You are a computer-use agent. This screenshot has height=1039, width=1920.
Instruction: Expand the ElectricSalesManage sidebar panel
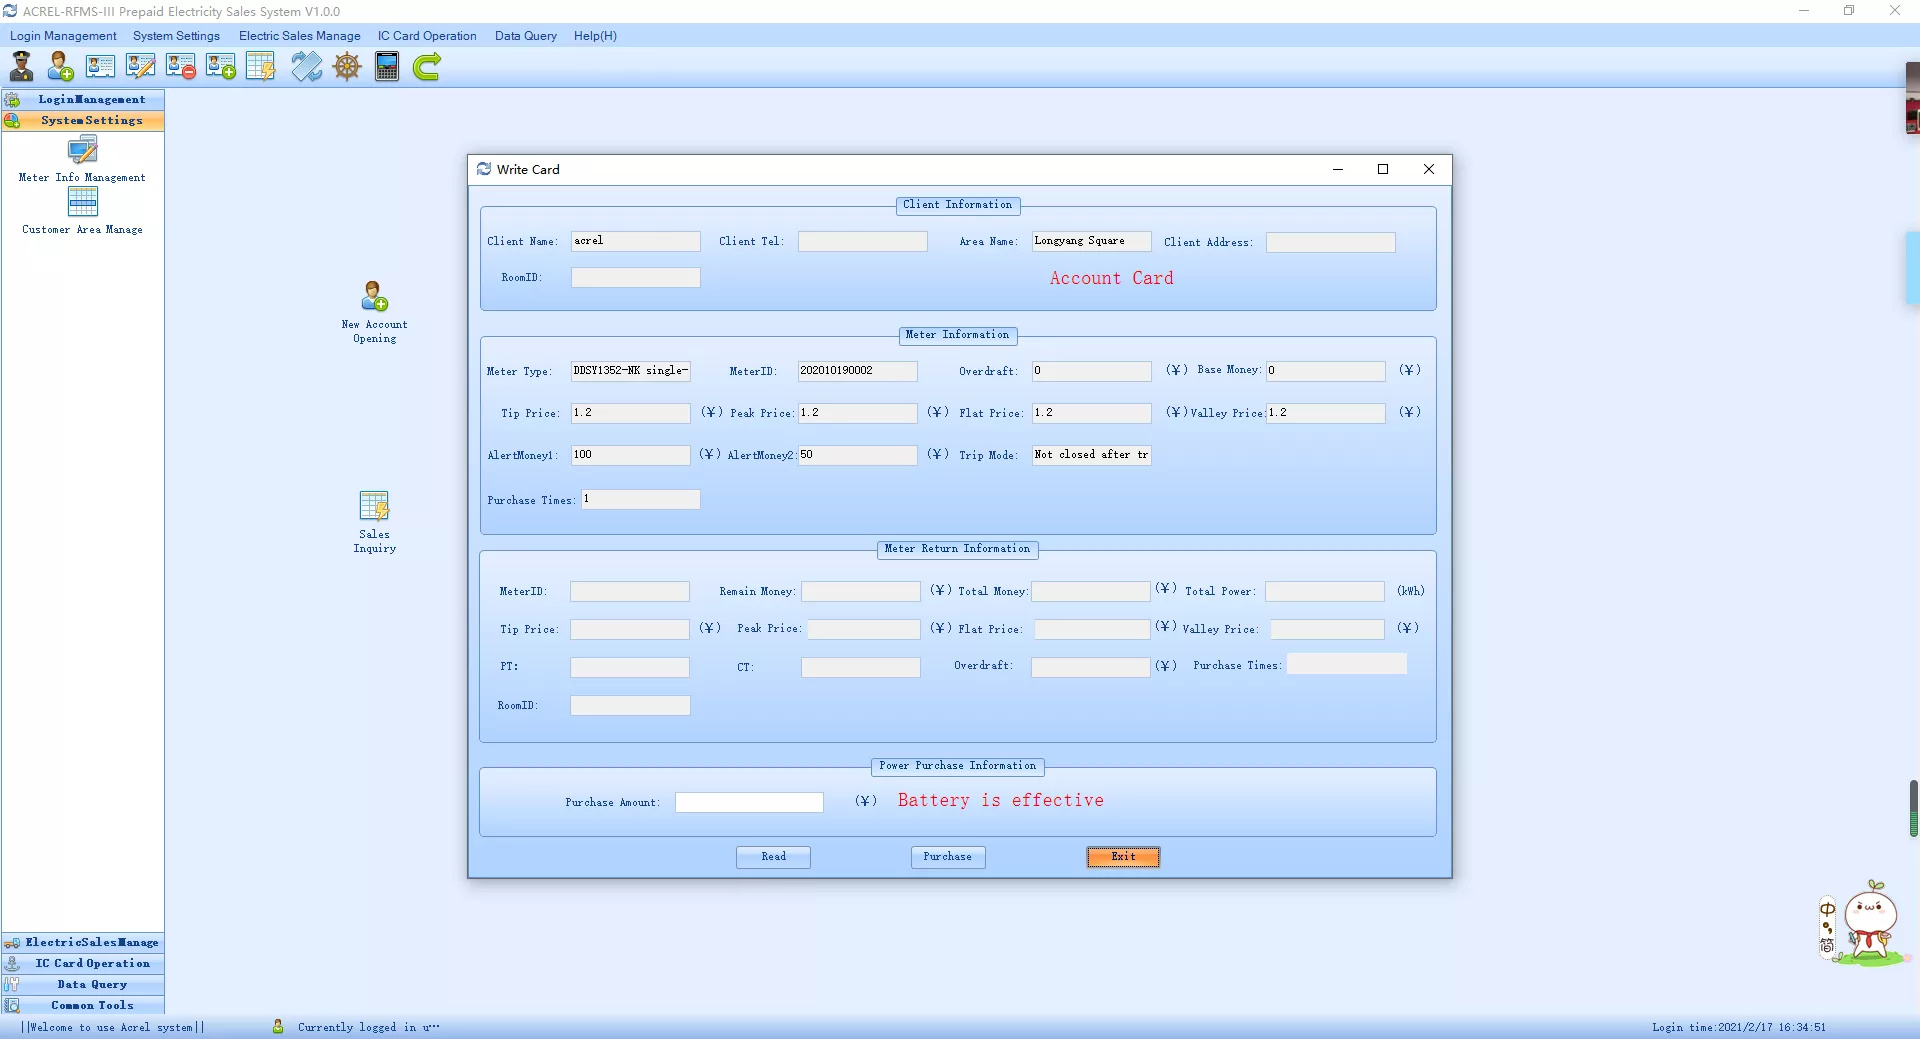(91, 942)
